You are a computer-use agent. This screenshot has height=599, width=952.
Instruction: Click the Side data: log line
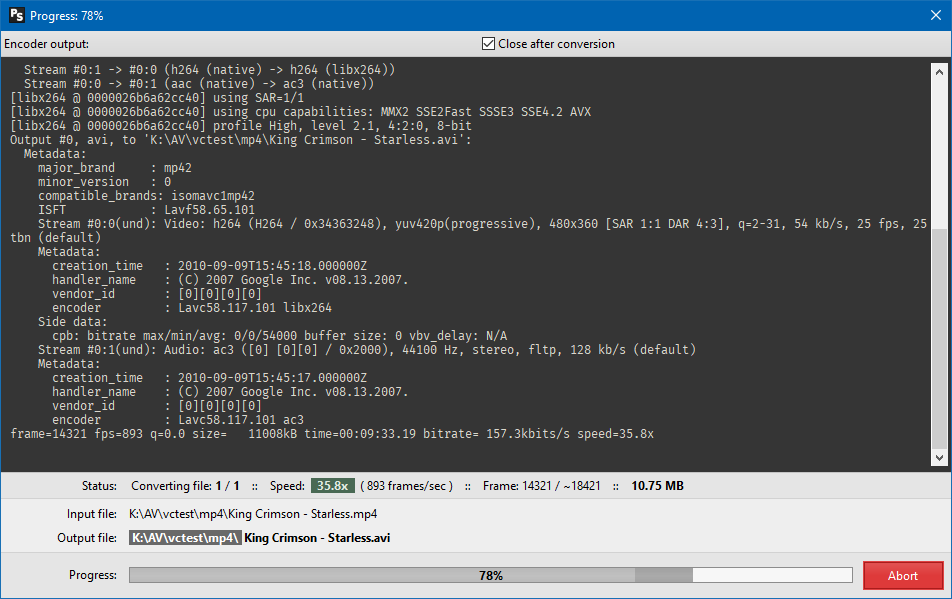click(72, 322)
